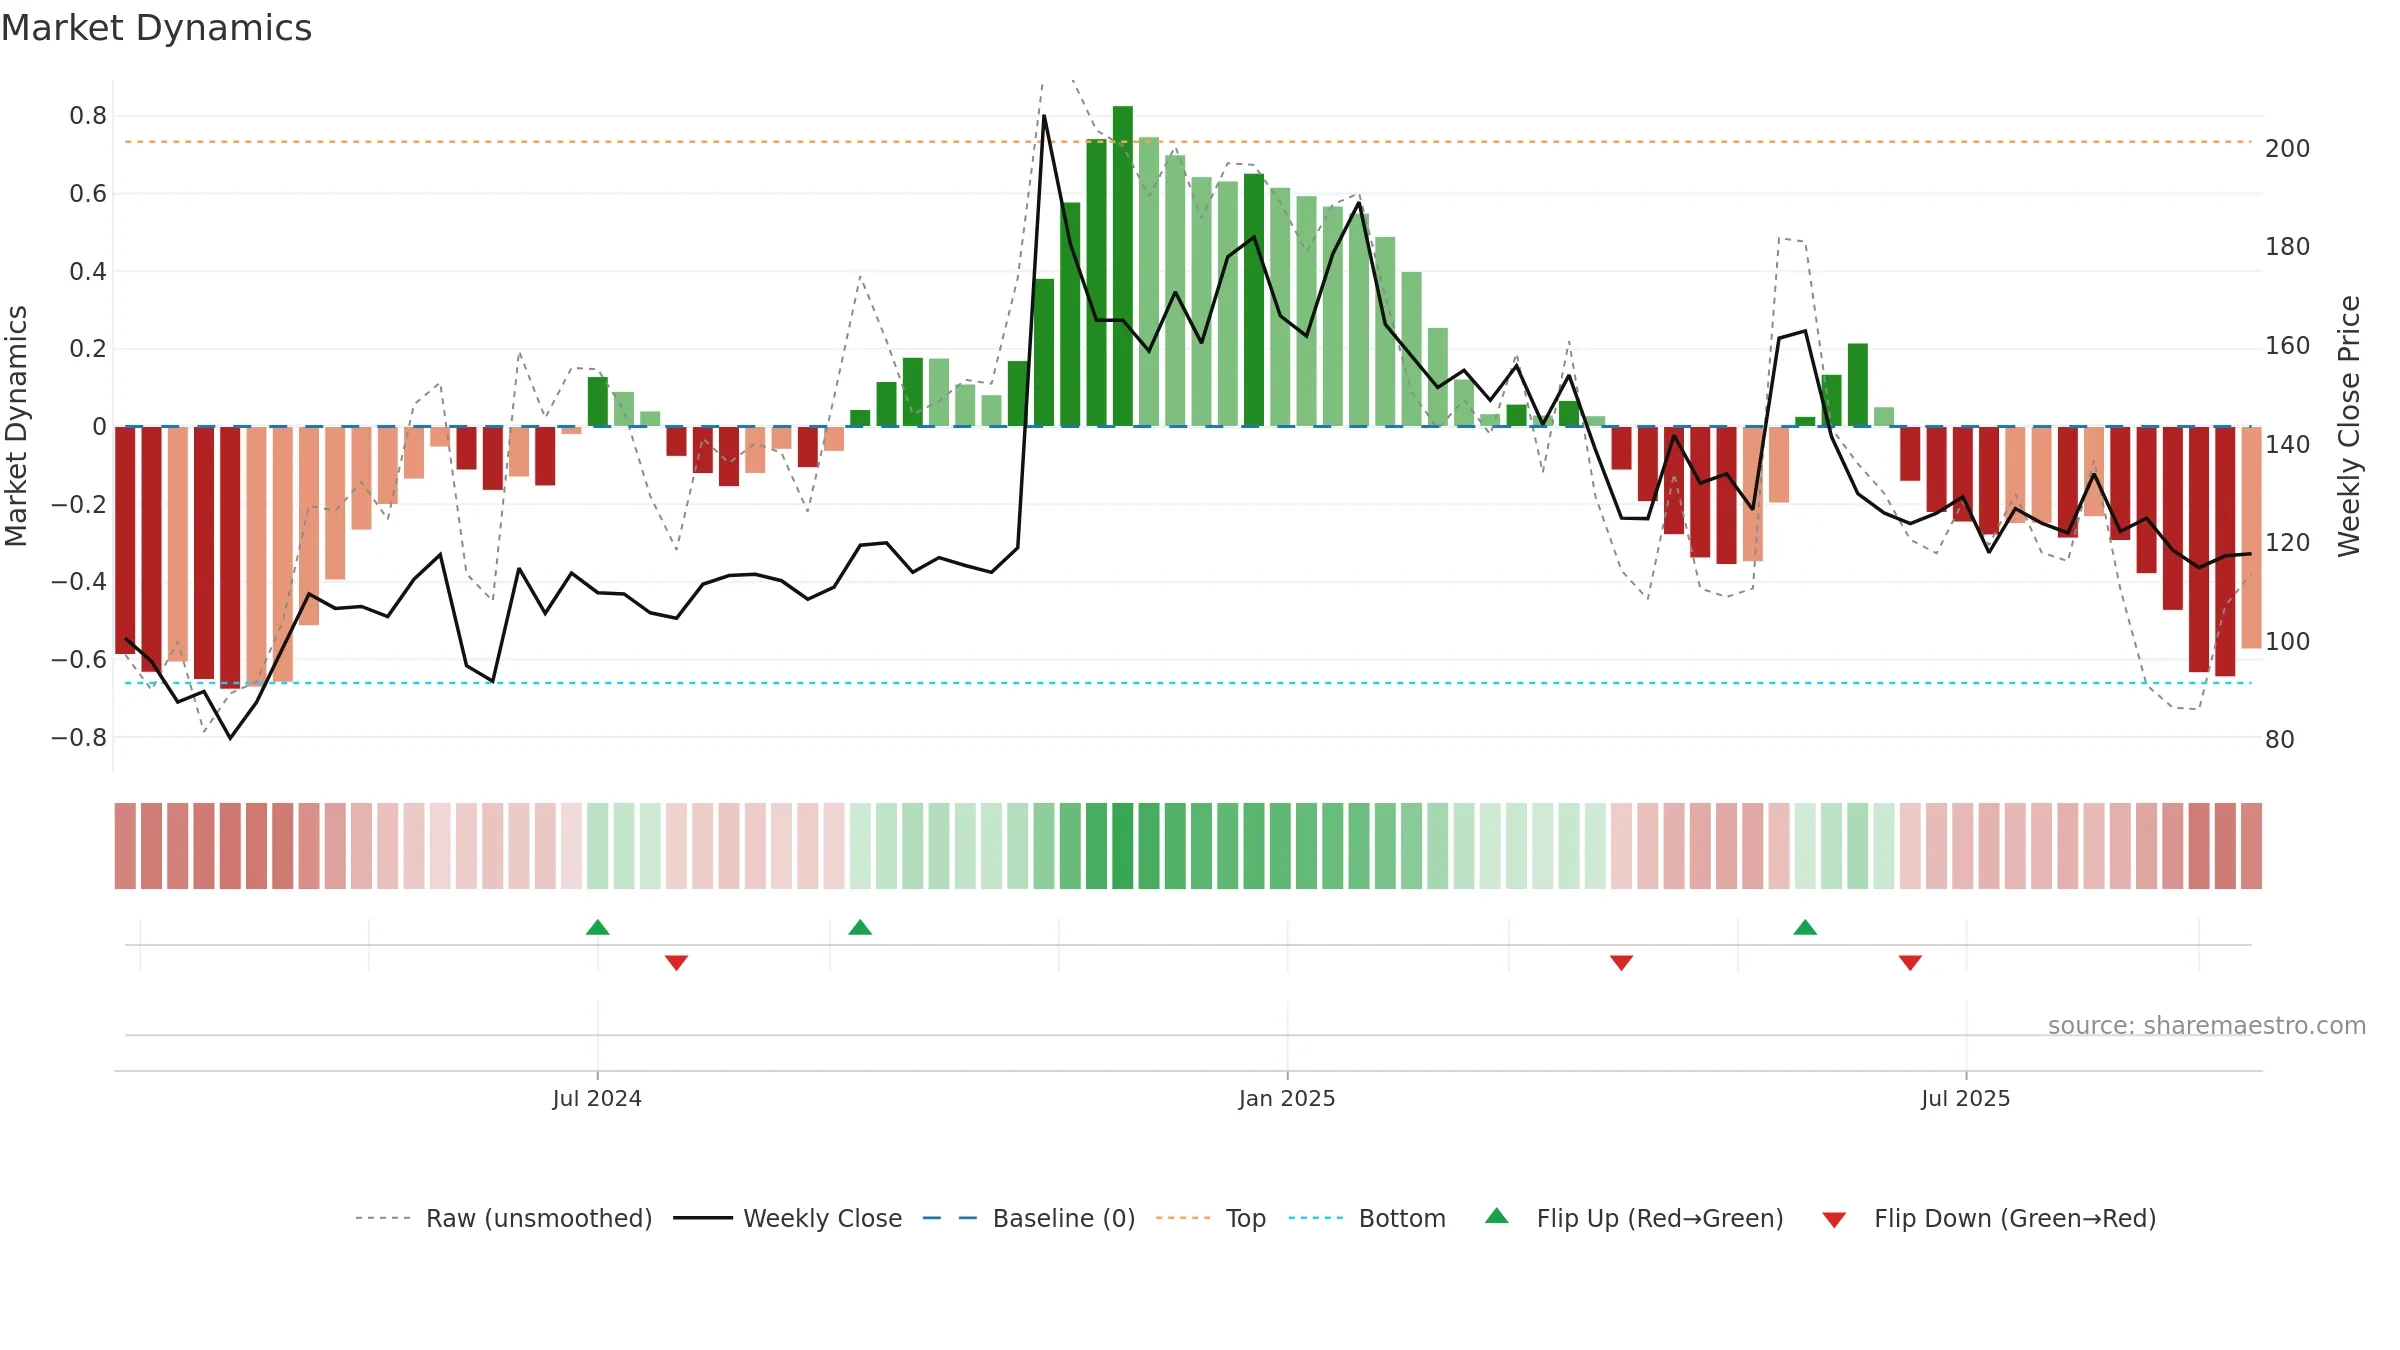2400x1350 pixels.
Task: Click the orange dotted Top threshold line
Action: [1188, 142]
